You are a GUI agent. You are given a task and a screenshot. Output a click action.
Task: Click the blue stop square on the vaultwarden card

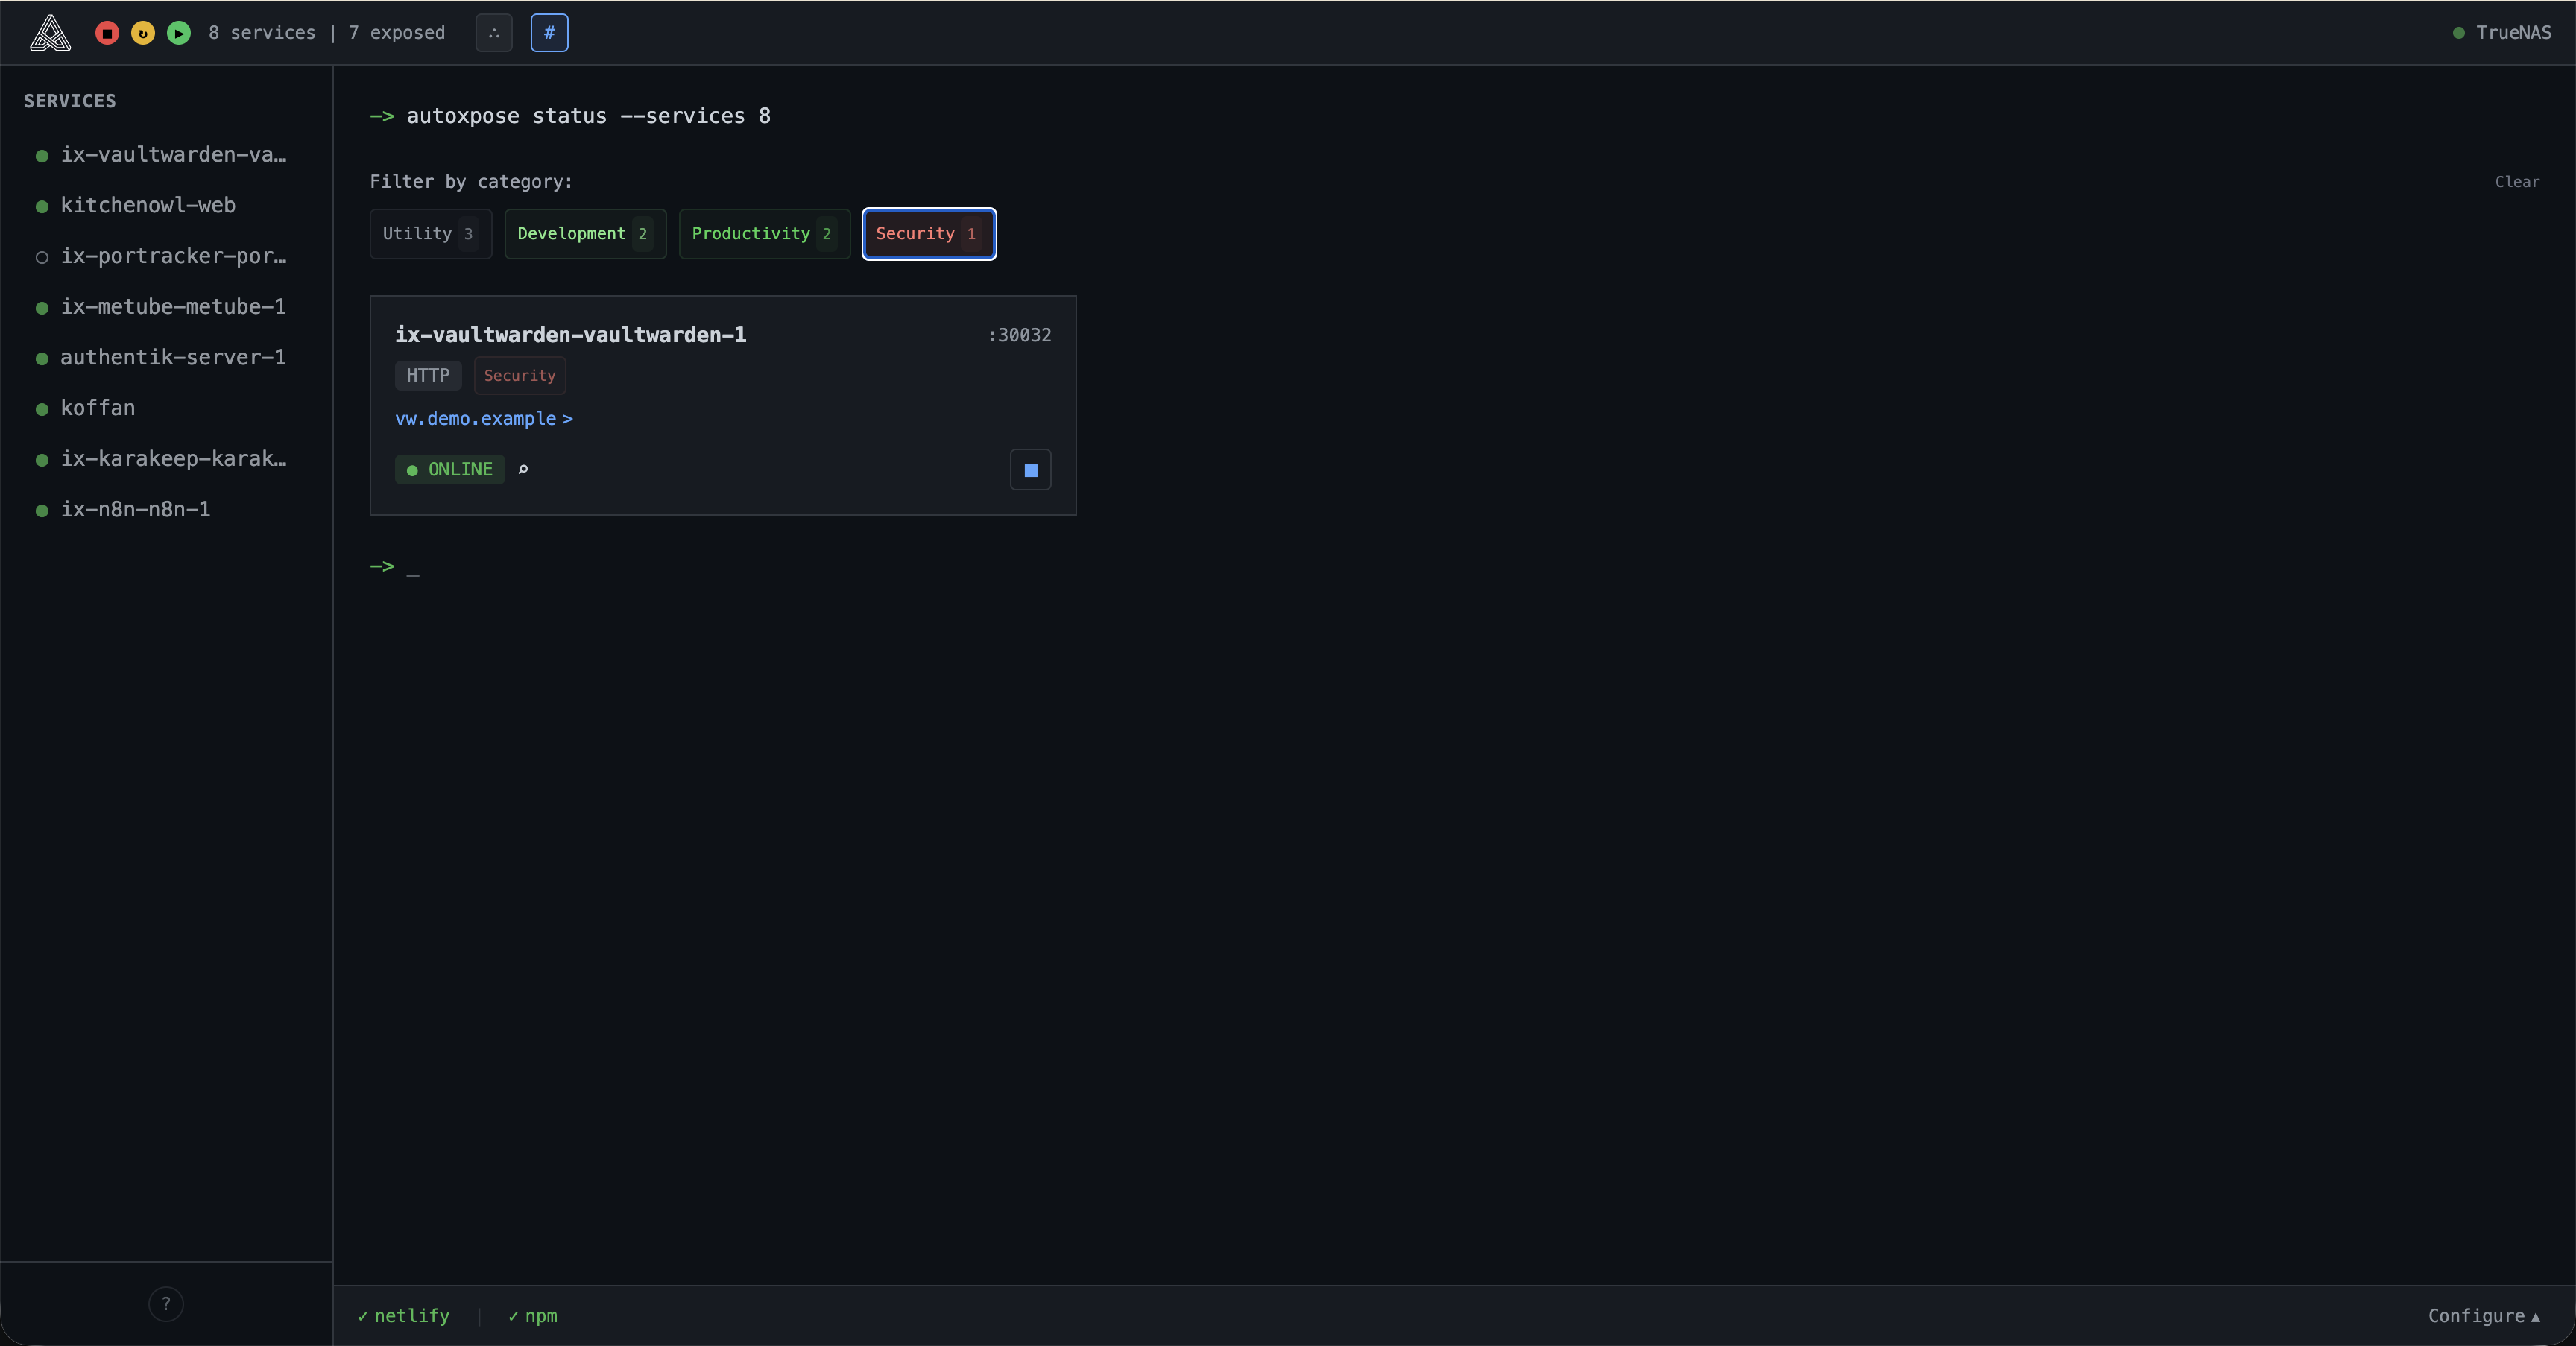click(1030, 470)
